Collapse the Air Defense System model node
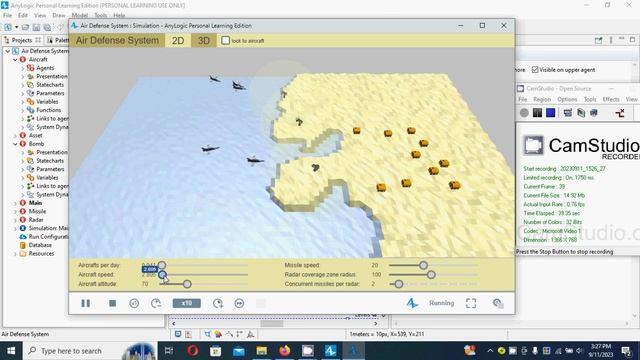Image resolution: width=640 pixels, height=360 pixels. point(7,51)
